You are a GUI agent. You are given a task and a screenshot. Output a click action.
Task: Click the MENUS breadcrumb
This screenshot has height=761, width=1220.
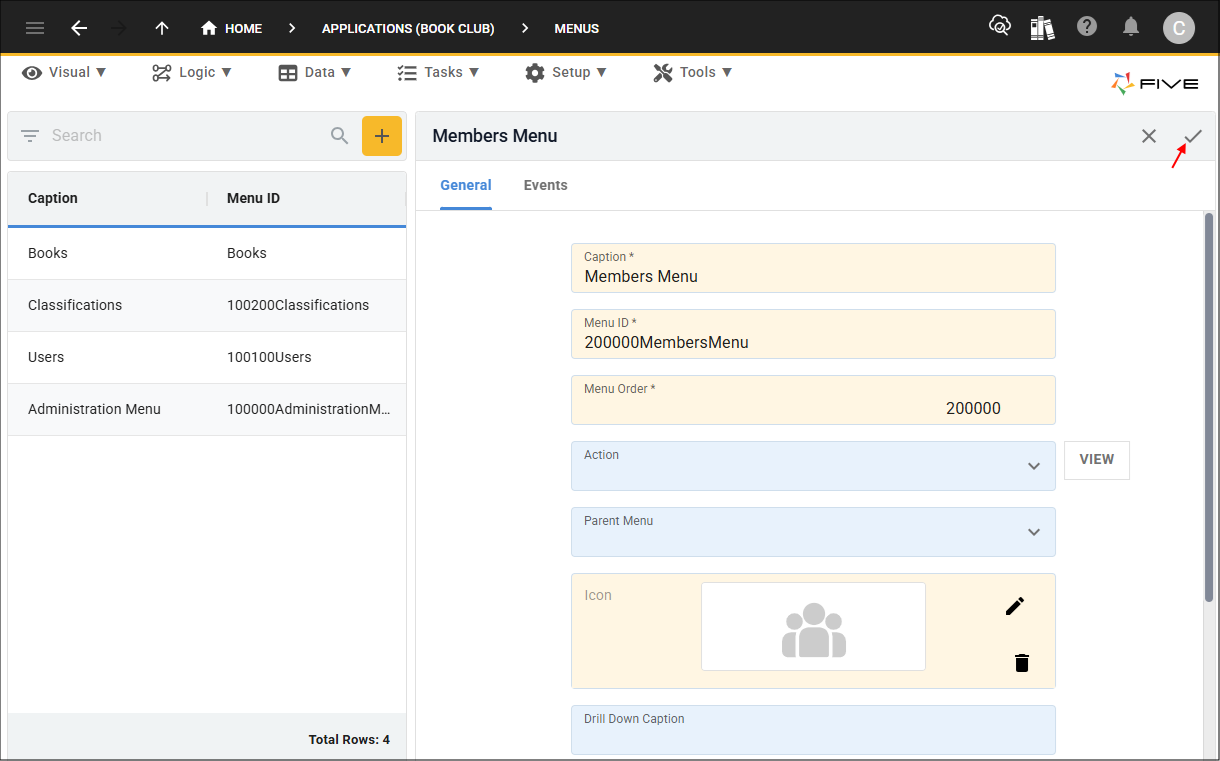[x=577, y=28]
